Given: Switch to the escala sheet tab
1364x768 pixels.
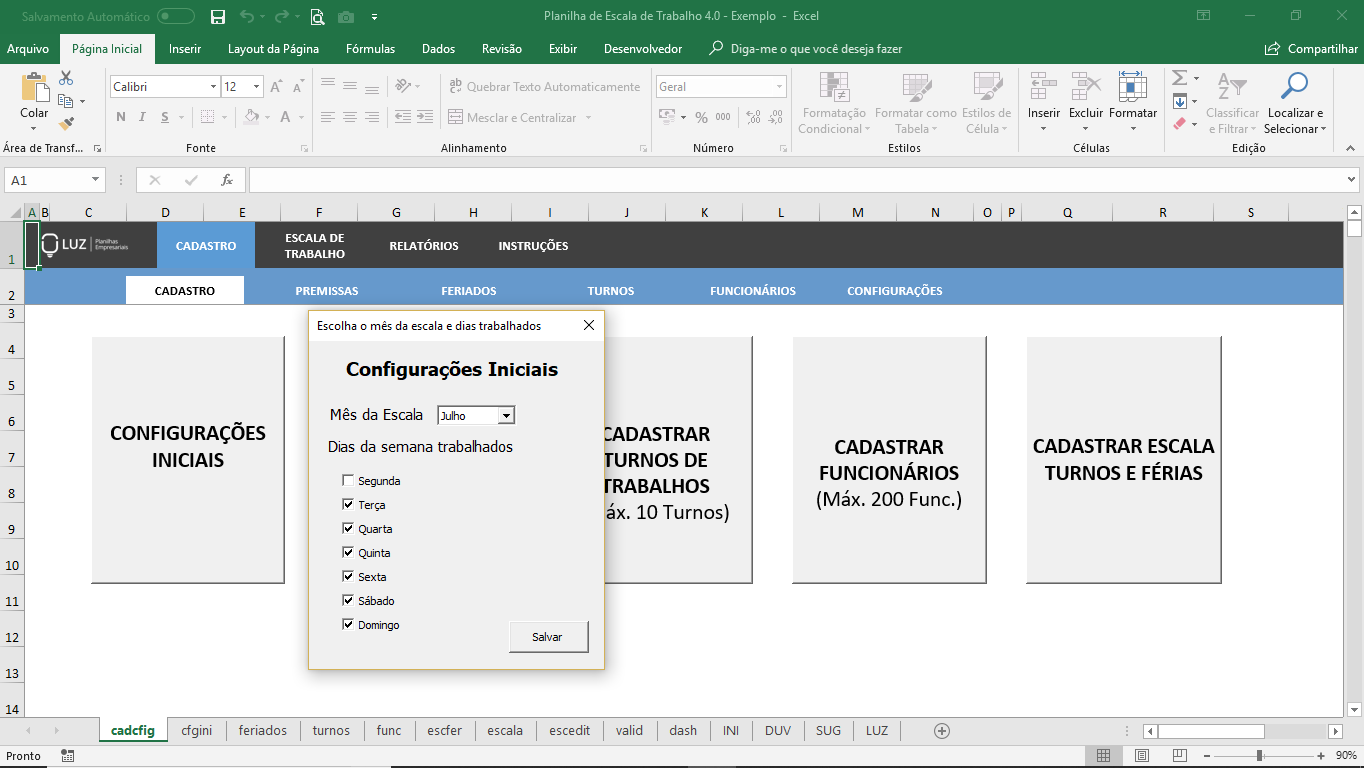Looking at the screenshot, I should 505,731.
